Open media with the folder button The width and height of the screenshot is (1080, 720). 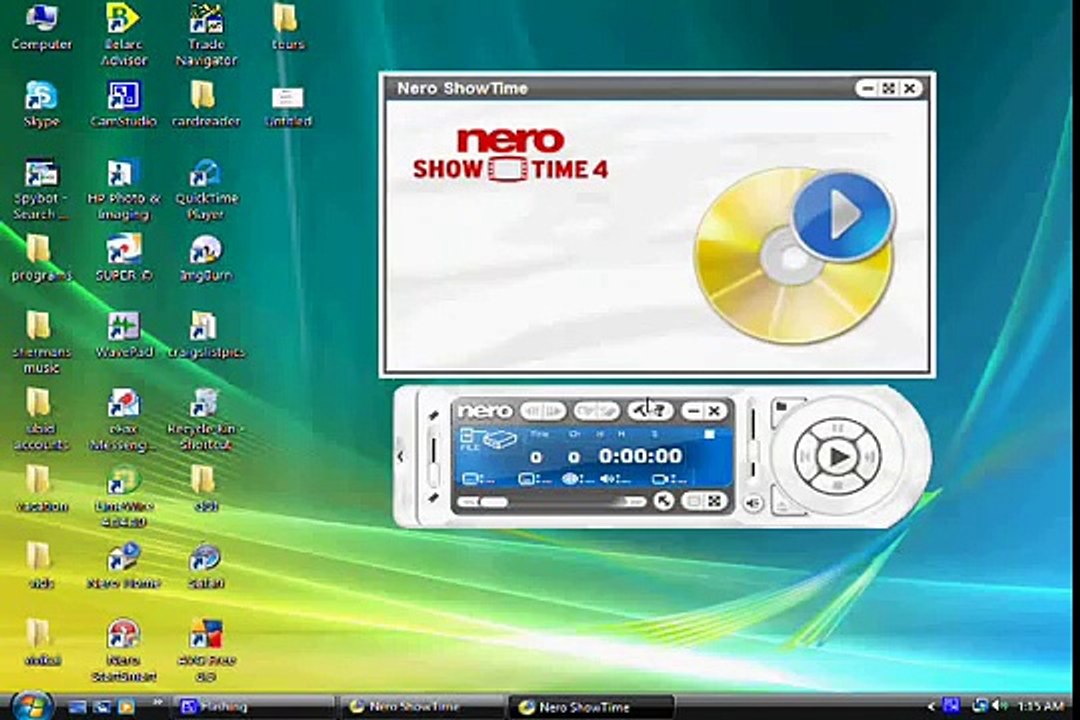click(784, 409)
